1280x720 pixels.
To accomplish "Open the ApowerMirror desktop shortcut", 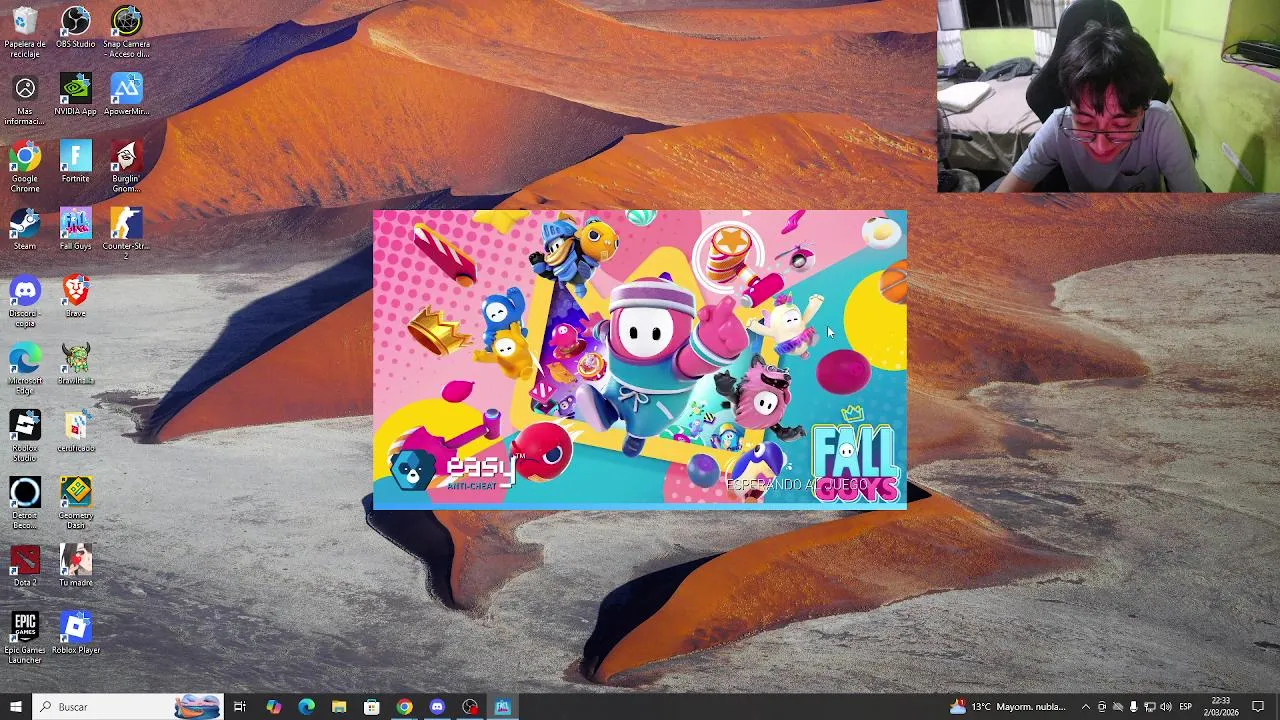I will pos(126,95).
